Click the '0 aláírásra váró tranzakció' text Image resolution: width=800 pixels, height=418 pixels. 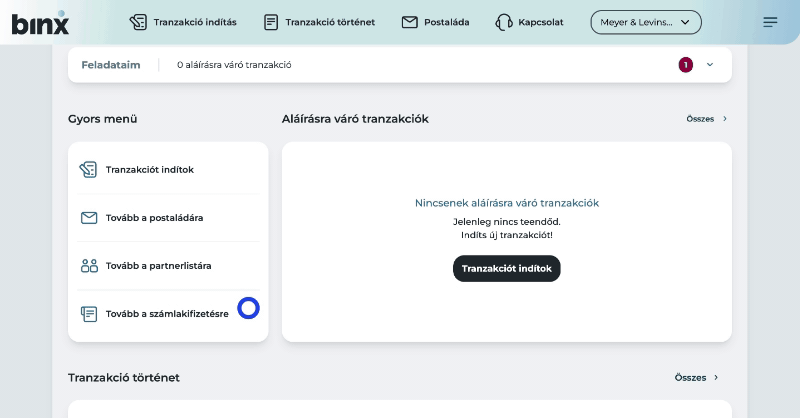click(x=234, y=65)
